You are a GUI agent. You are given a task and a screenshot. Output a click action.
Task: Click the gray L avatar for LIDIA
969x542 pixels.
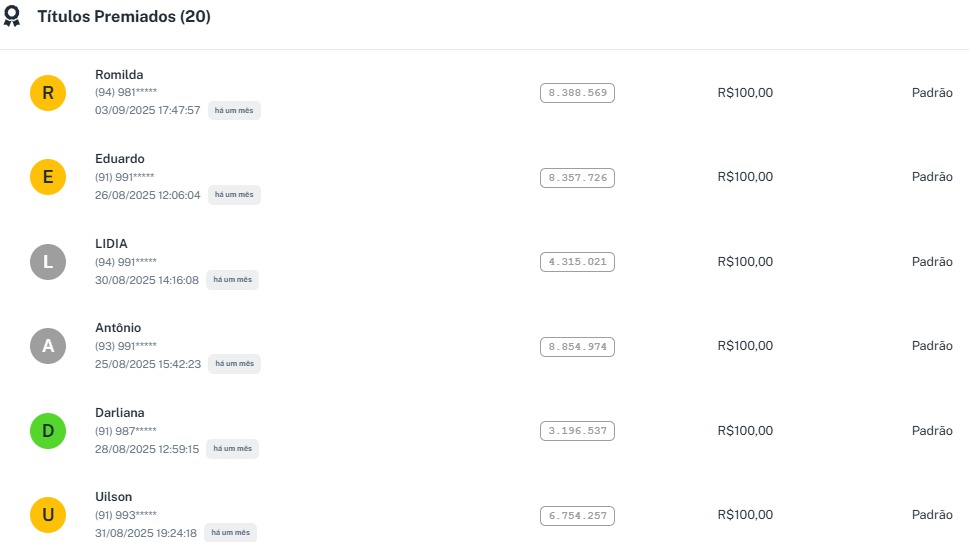(x=48, y=262)
